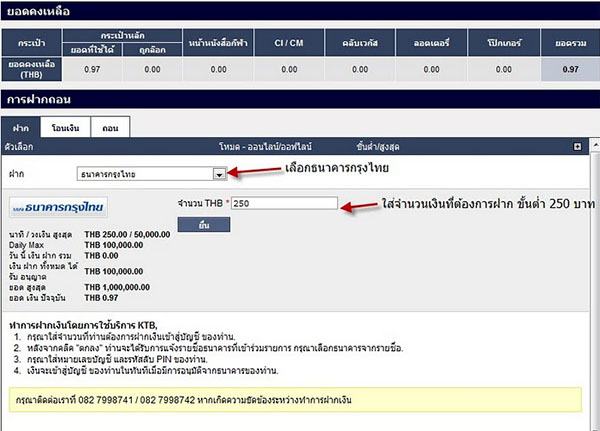600x431 pixels.
Task: Click the ยื่น submit button
Action: click(x=204, y=225)
